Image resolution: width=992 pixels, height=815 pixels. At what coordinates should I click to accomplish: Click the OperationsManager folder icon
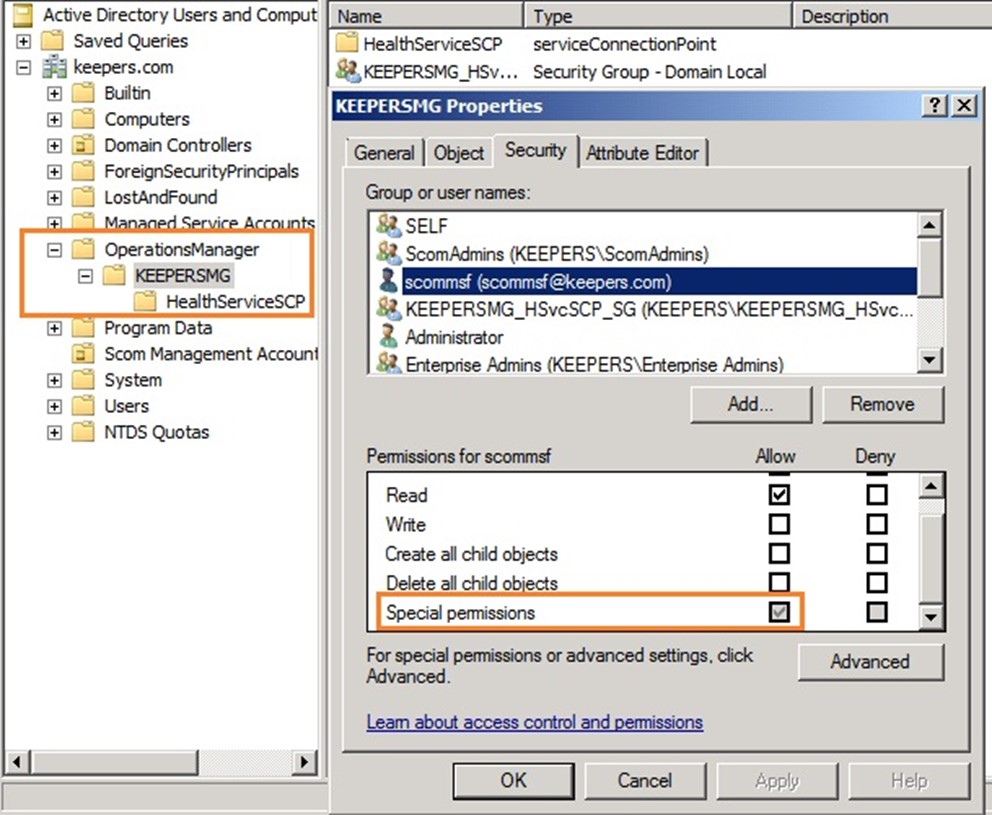click(84, 249)
